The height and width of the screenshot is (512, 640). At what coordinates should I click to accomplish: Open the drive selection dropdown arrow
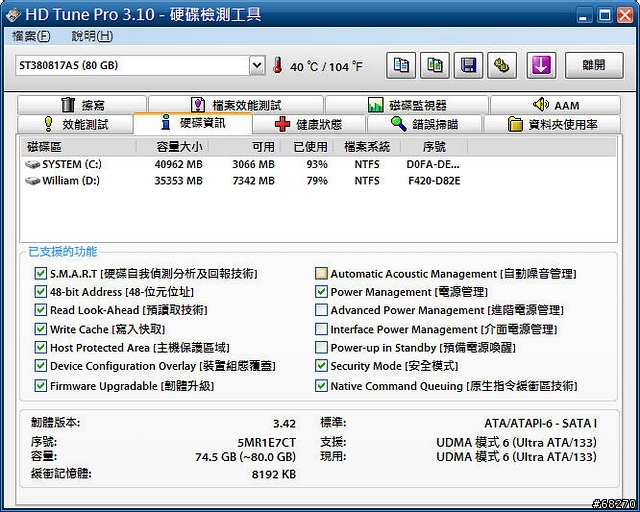[x=257, y=65]
